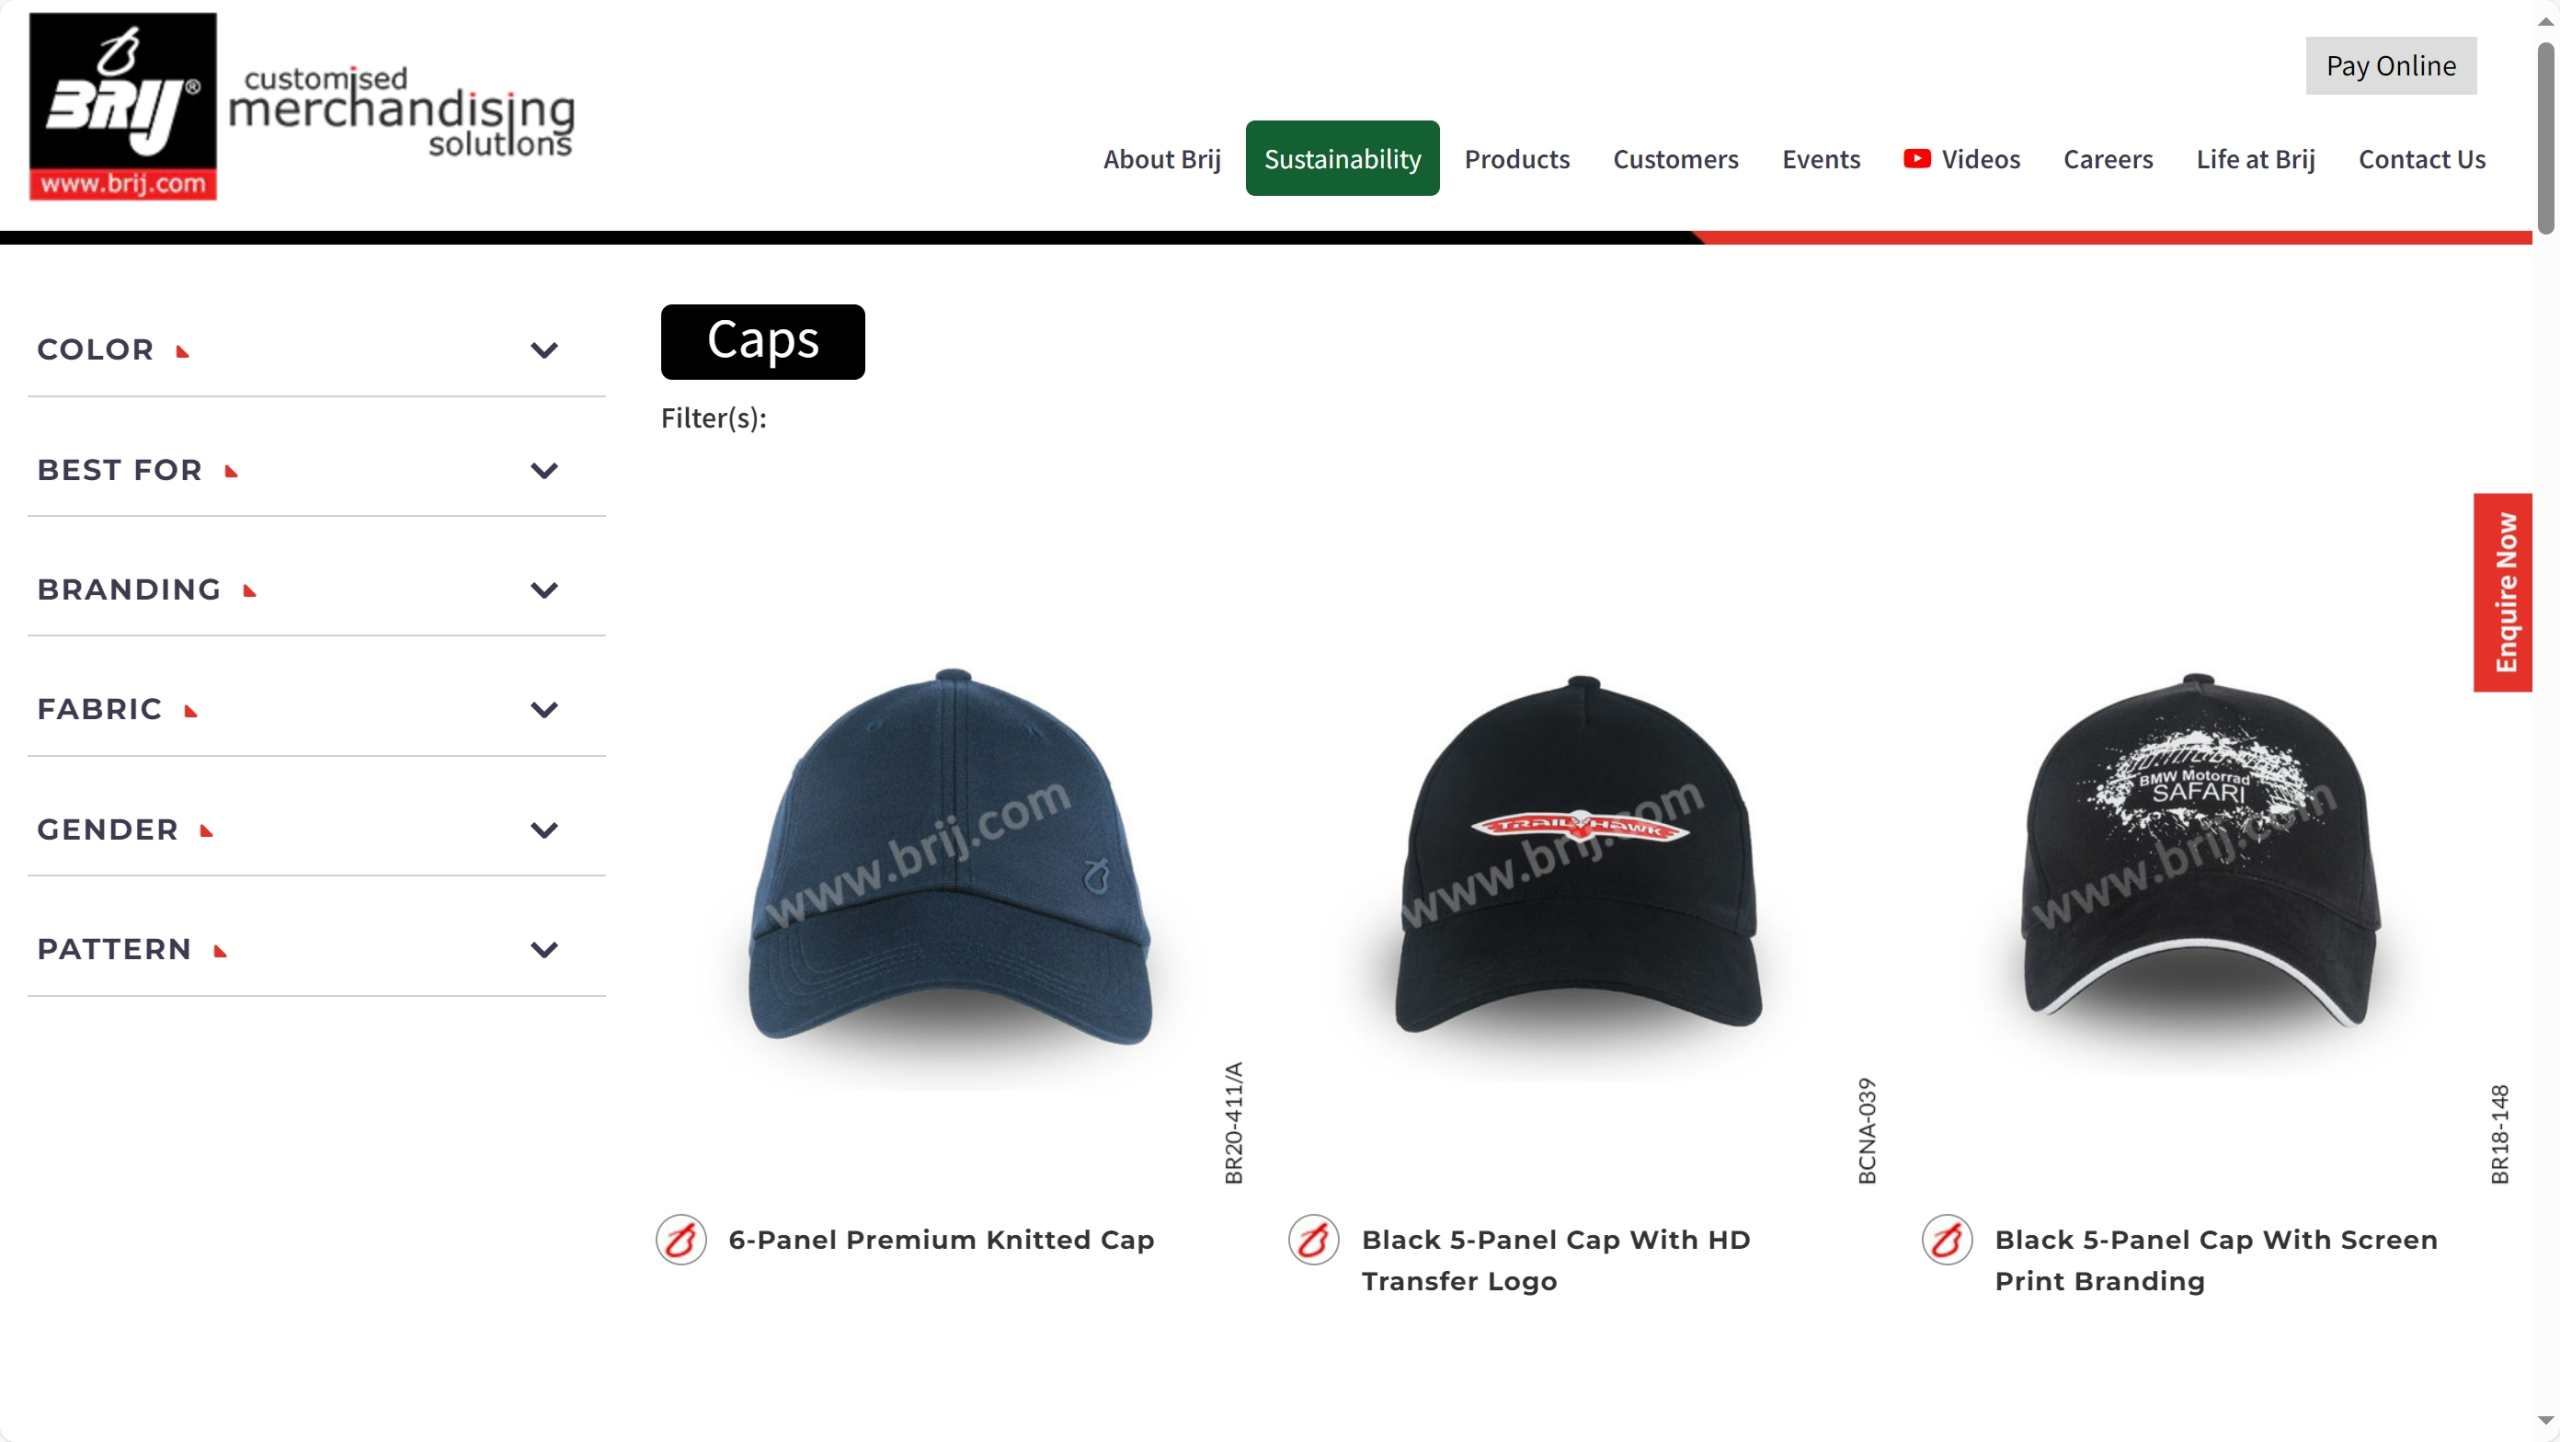Image resolution: width=2560 pixels, height=1442 pixels.
Task: Click the page vertical scrollbar thumb
Action: click(2546, 137)
